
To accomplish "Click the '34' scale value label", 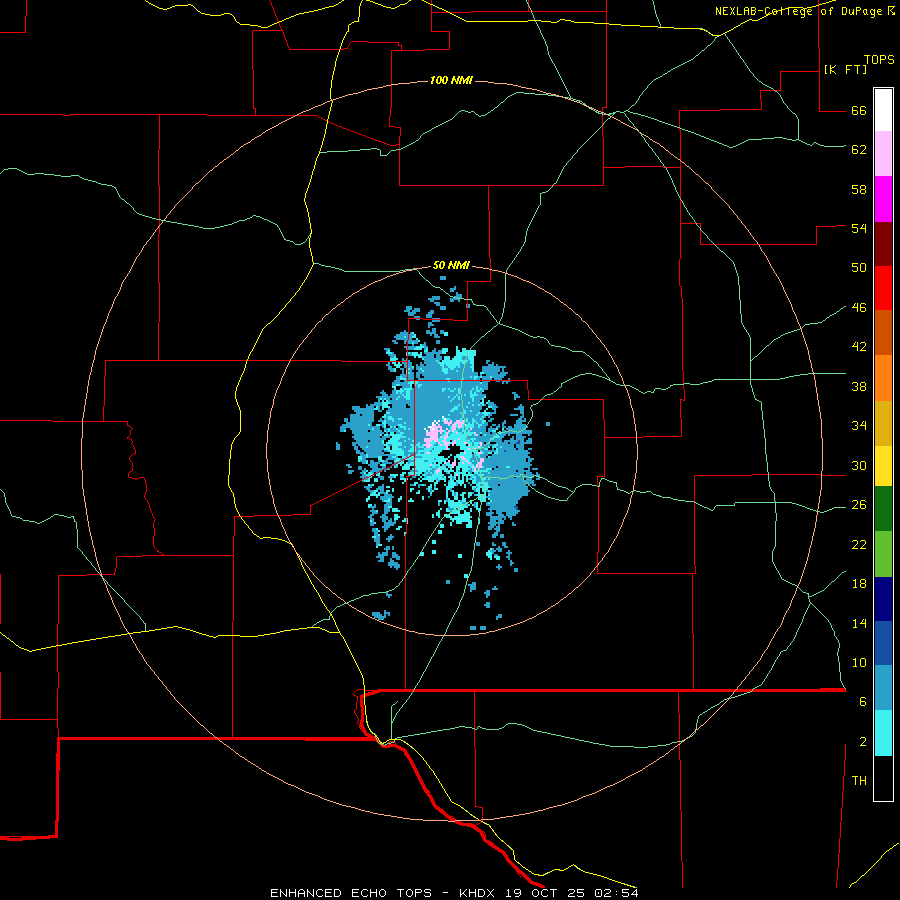I will (859, 425).
